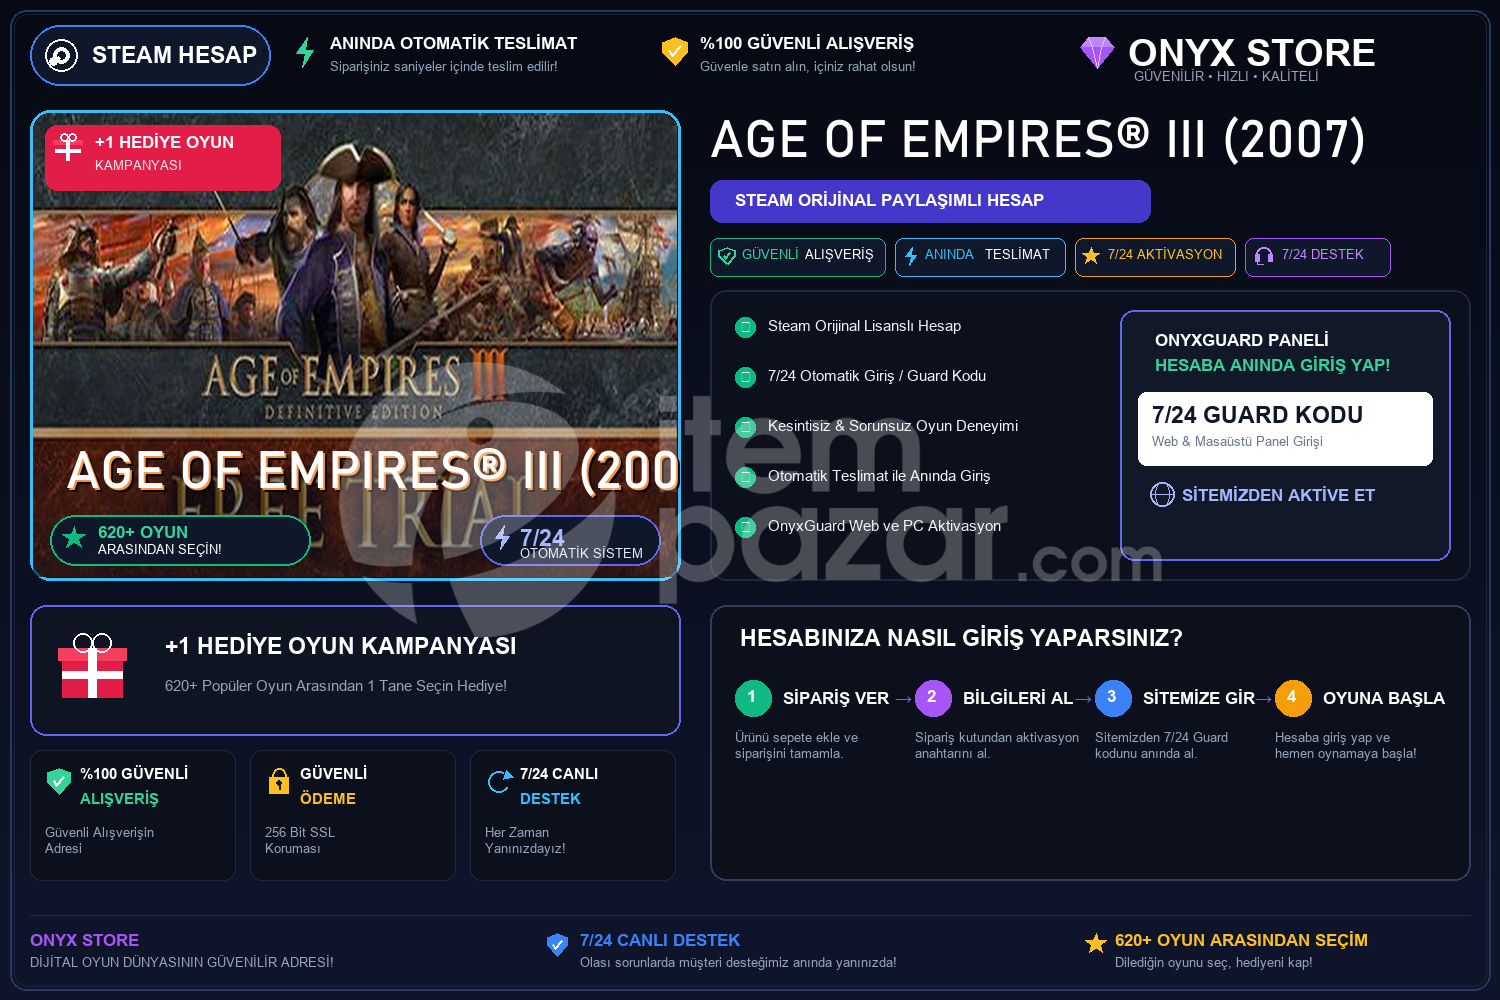
Task: Click the green bullet beside Steam Orijinal Lisanslı Hesap
Action: (745, 327)
